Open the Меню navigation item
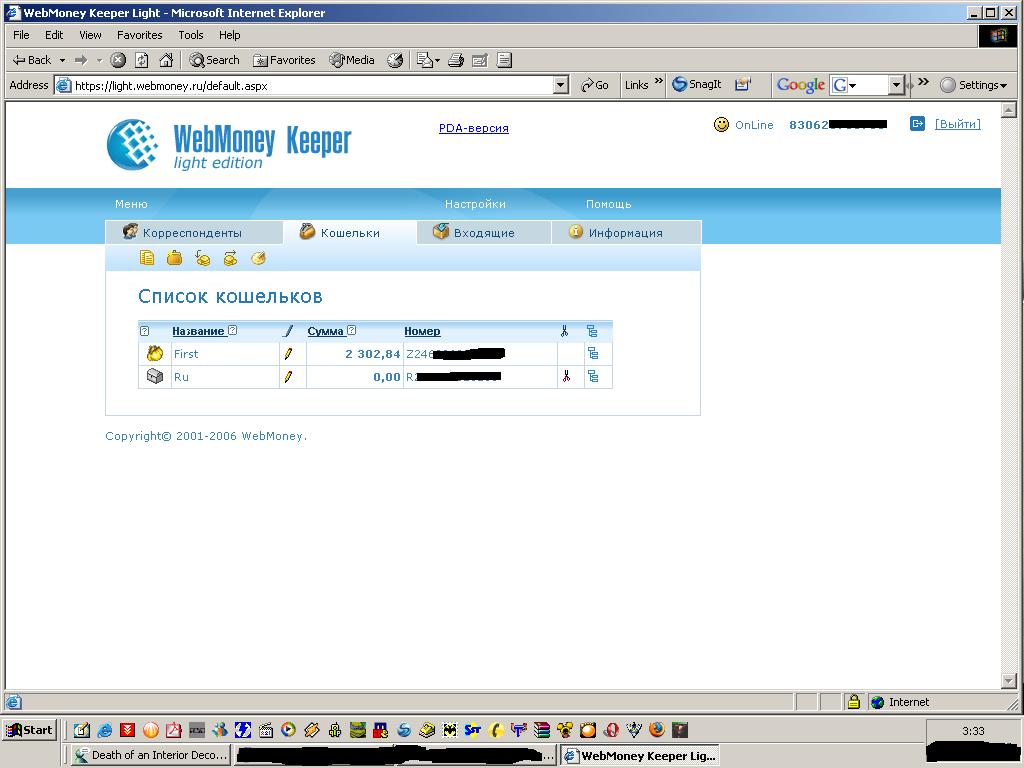1024x768 pixels. [131, 204]
